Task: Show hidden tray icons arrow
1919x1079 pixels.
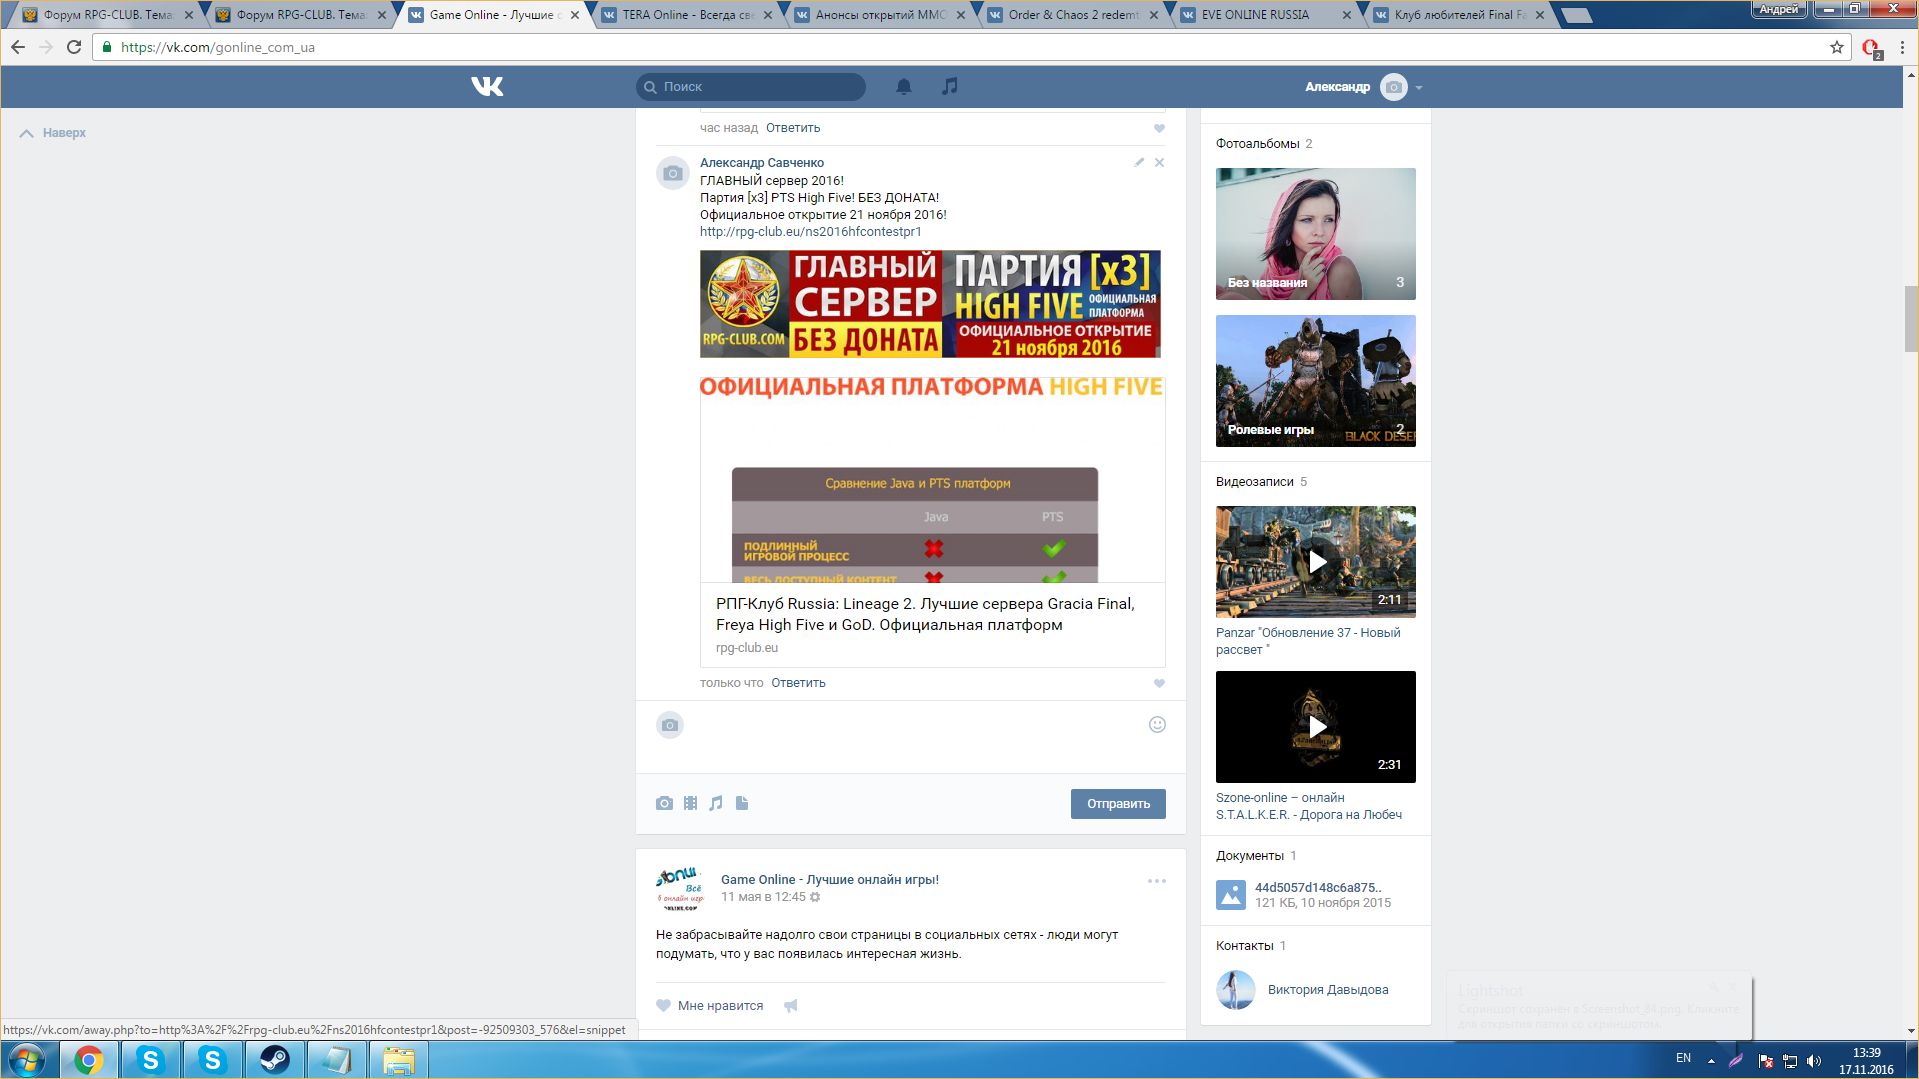Action: click(1711, 1060)
